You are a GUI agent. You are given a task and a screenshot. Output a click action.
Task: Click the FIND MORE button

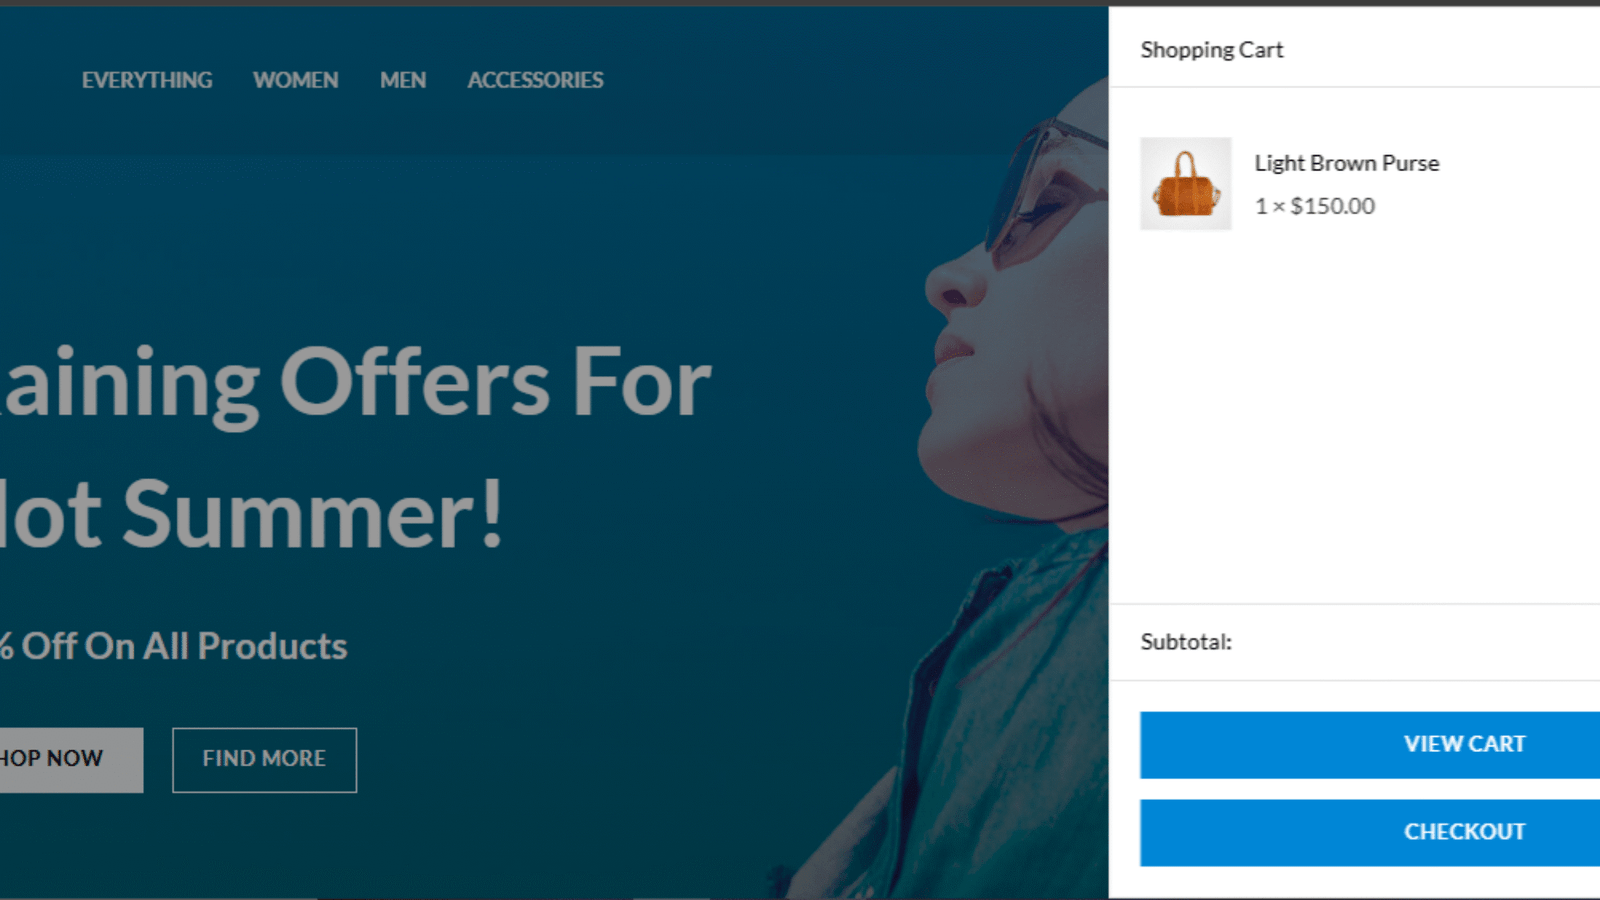coord(264,759)
